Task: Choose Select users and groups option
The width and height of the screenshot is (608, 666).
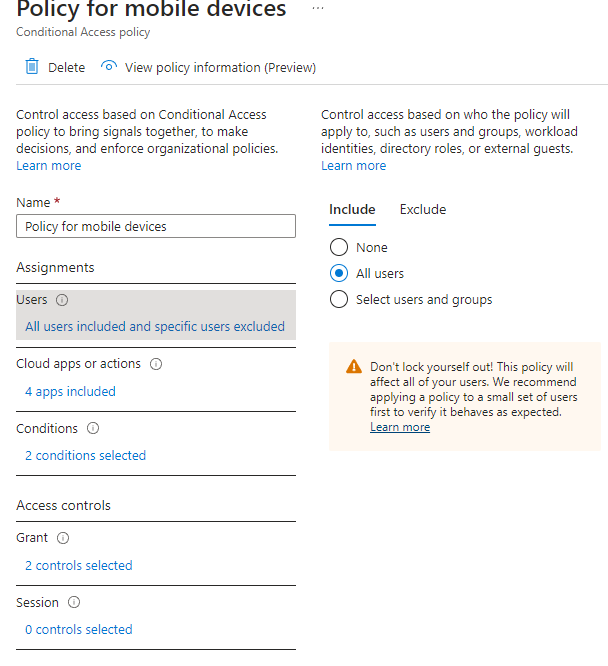Action: [x=339, y=299]
